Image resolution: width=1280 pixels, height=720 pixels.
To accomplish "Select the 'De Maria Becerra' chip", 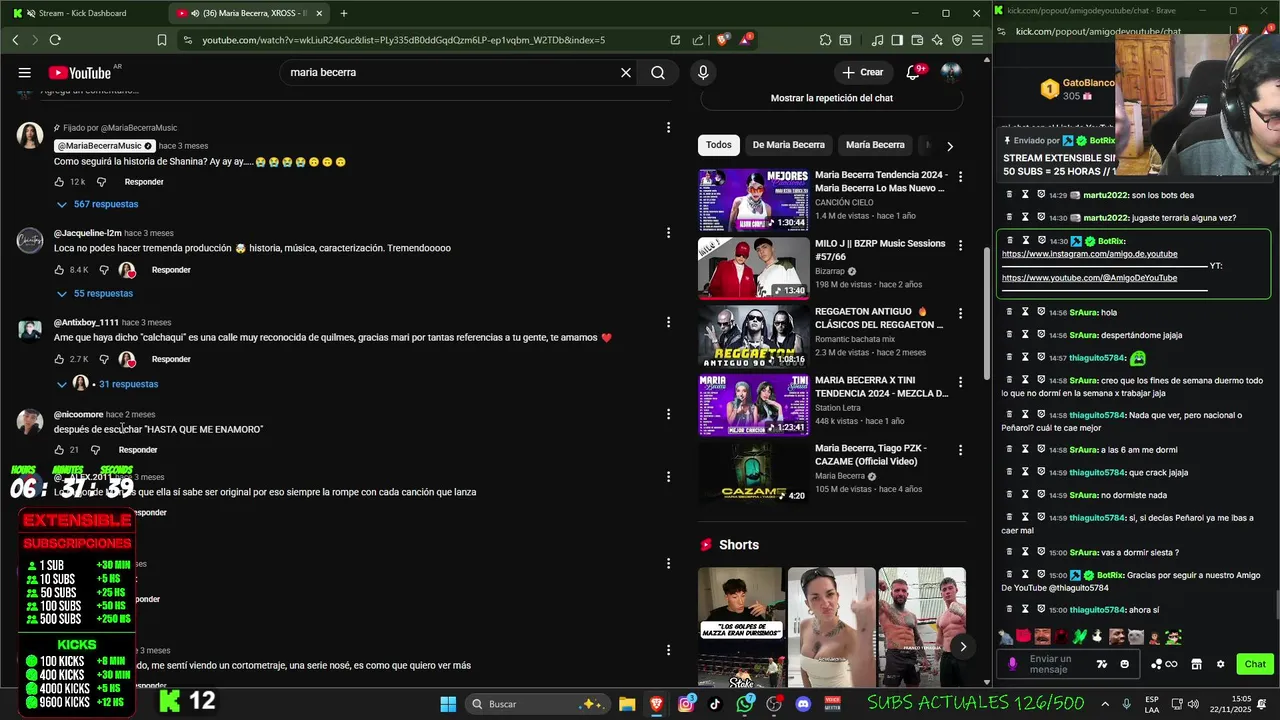I will tap(788, 145).
